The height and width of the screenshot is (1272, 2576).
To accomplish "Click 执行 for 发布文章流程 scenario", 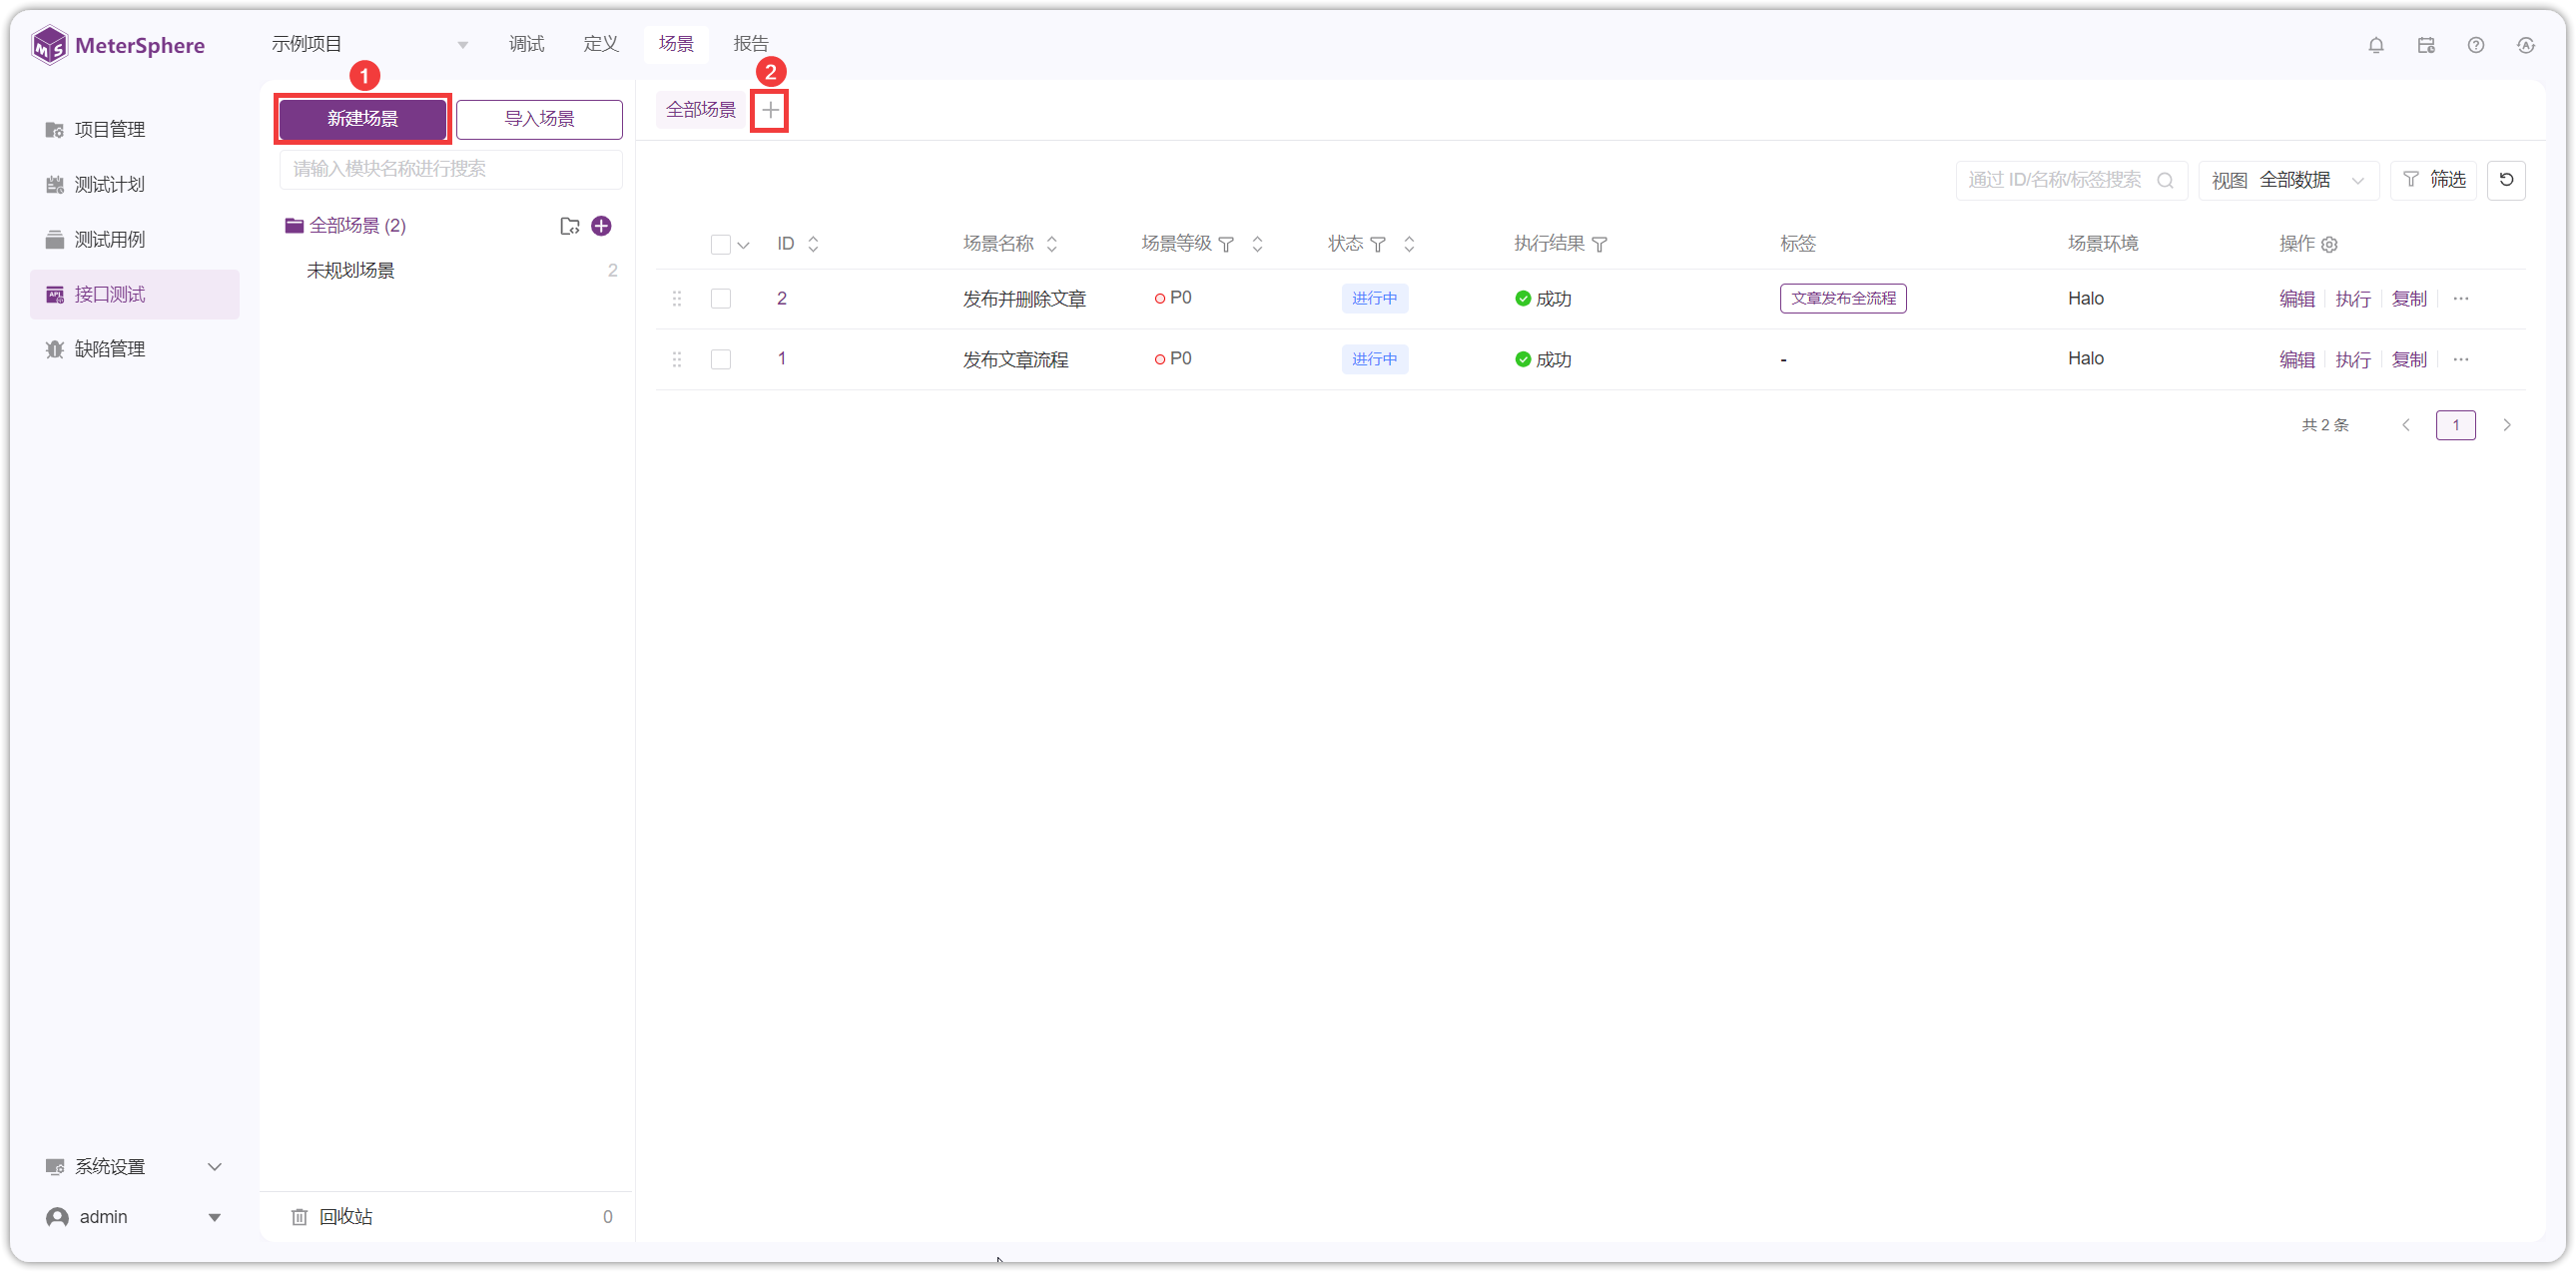I will pyautogui.click(x=2353, y=359).
